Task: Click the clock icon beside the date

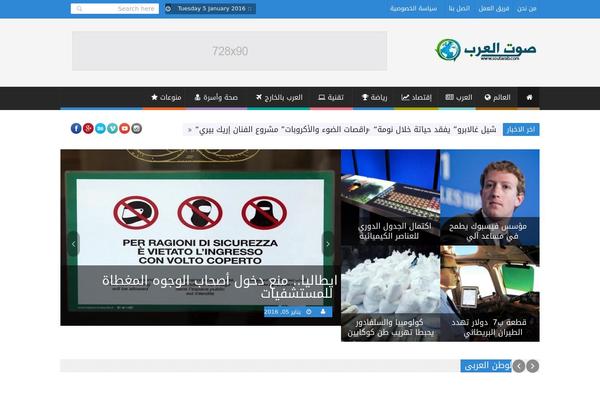Action: (168, 8)
